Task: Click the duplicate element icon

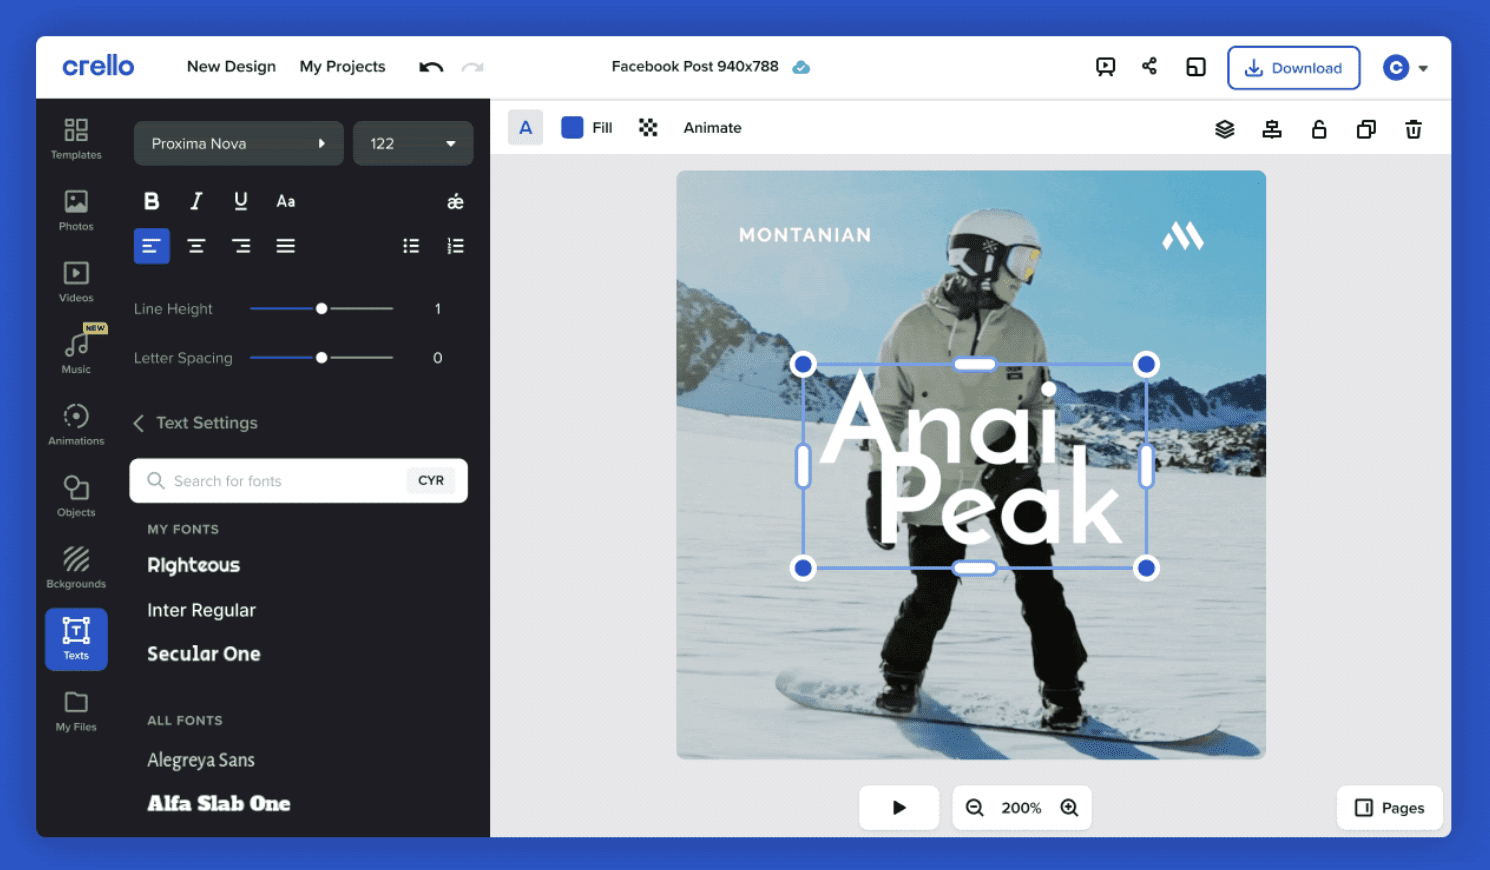Action: click(1366, 129)
